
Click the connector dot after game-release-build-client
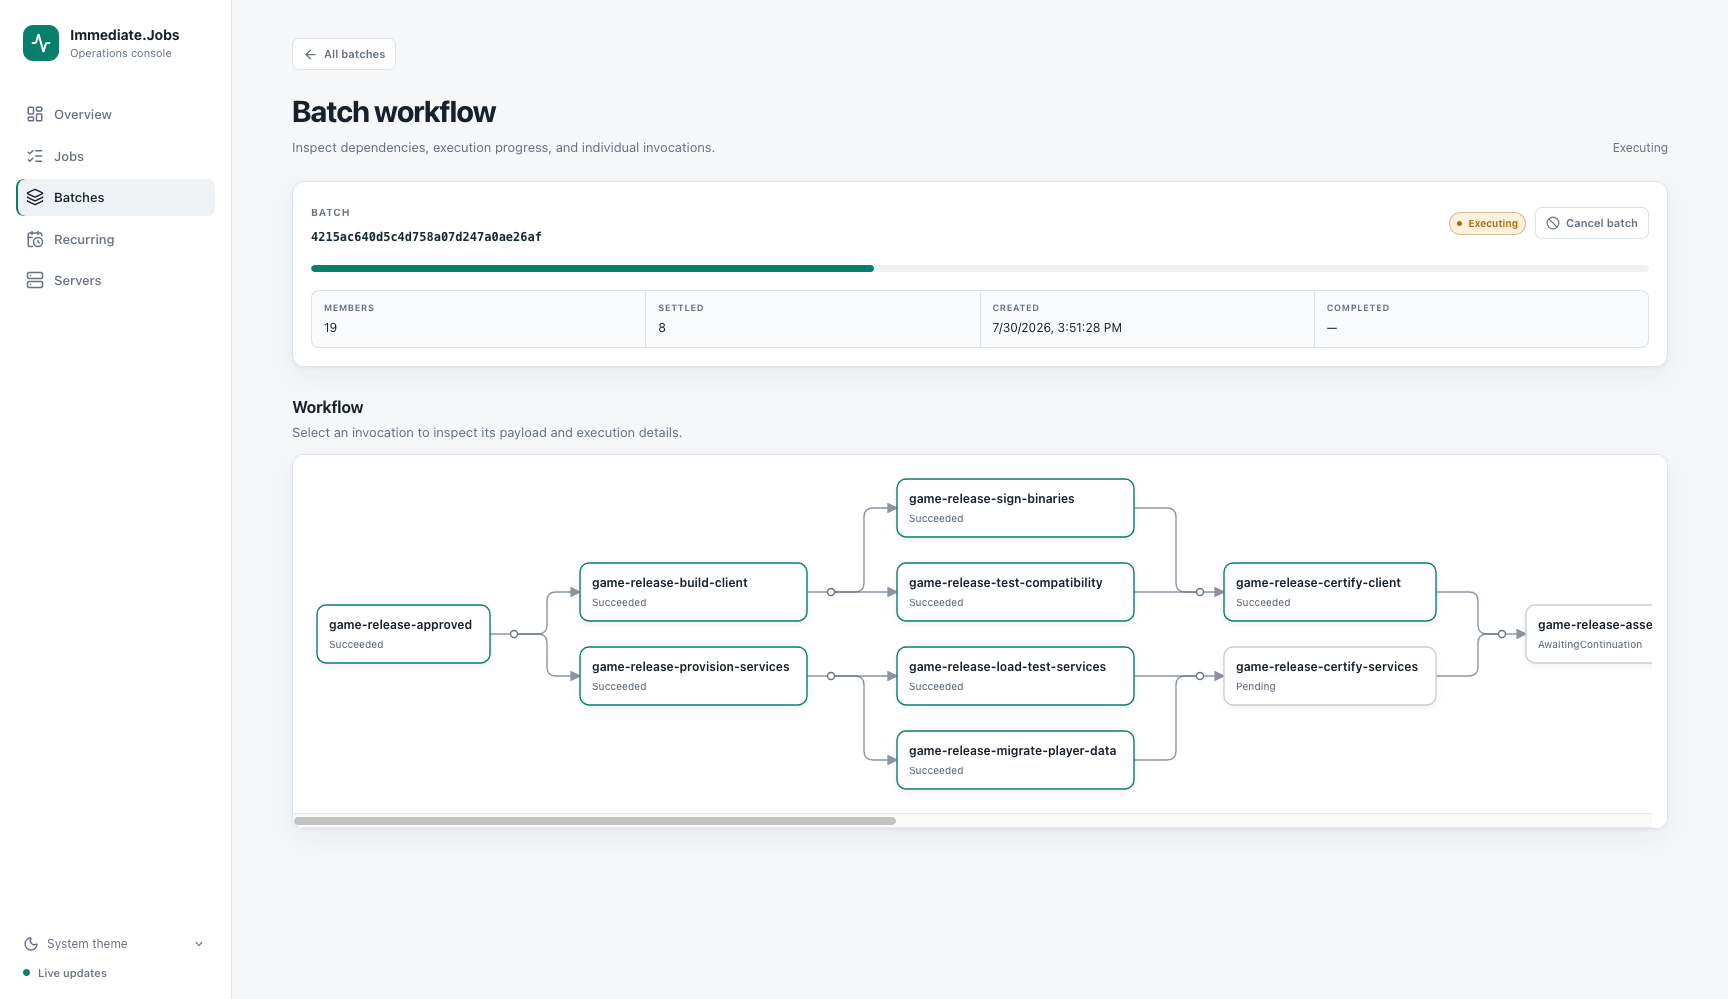click(x=831, y=592)
